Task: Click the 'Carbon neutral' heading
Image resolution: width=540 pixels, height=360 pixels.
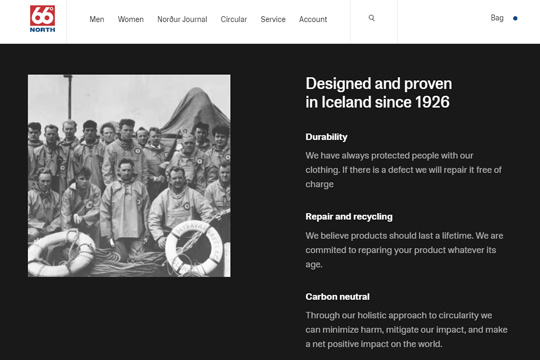Action: tap(337, 297)
